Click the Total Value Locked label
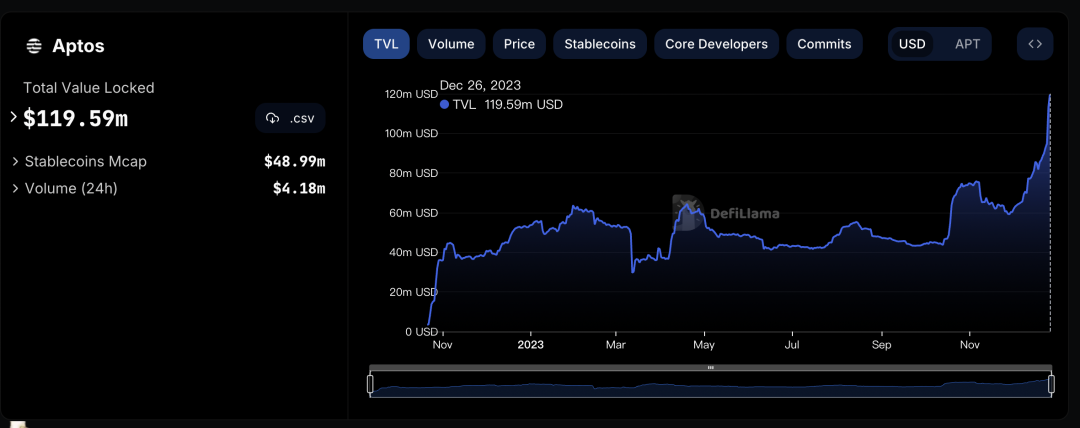Screen dimensions: 1080x428 coord(89,88)
